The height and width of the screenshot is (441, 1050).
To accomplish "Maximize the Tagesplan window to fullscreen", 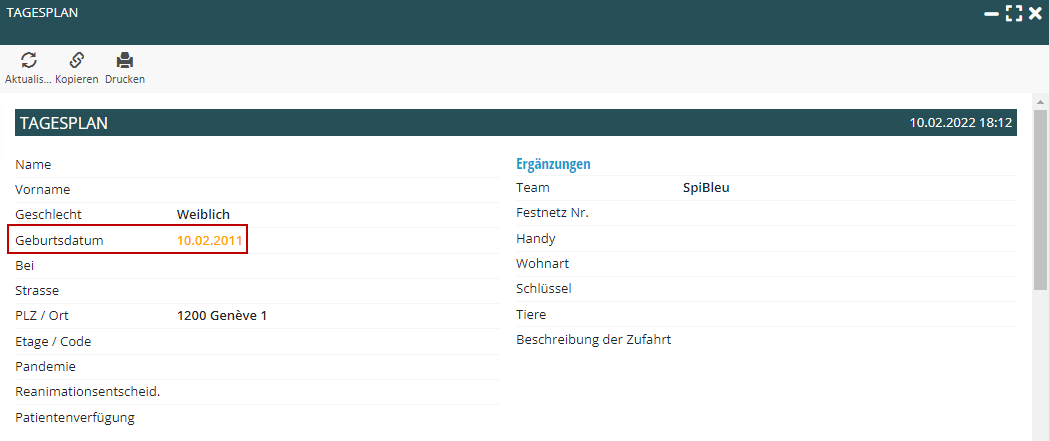I will [x=1014, y=14].
